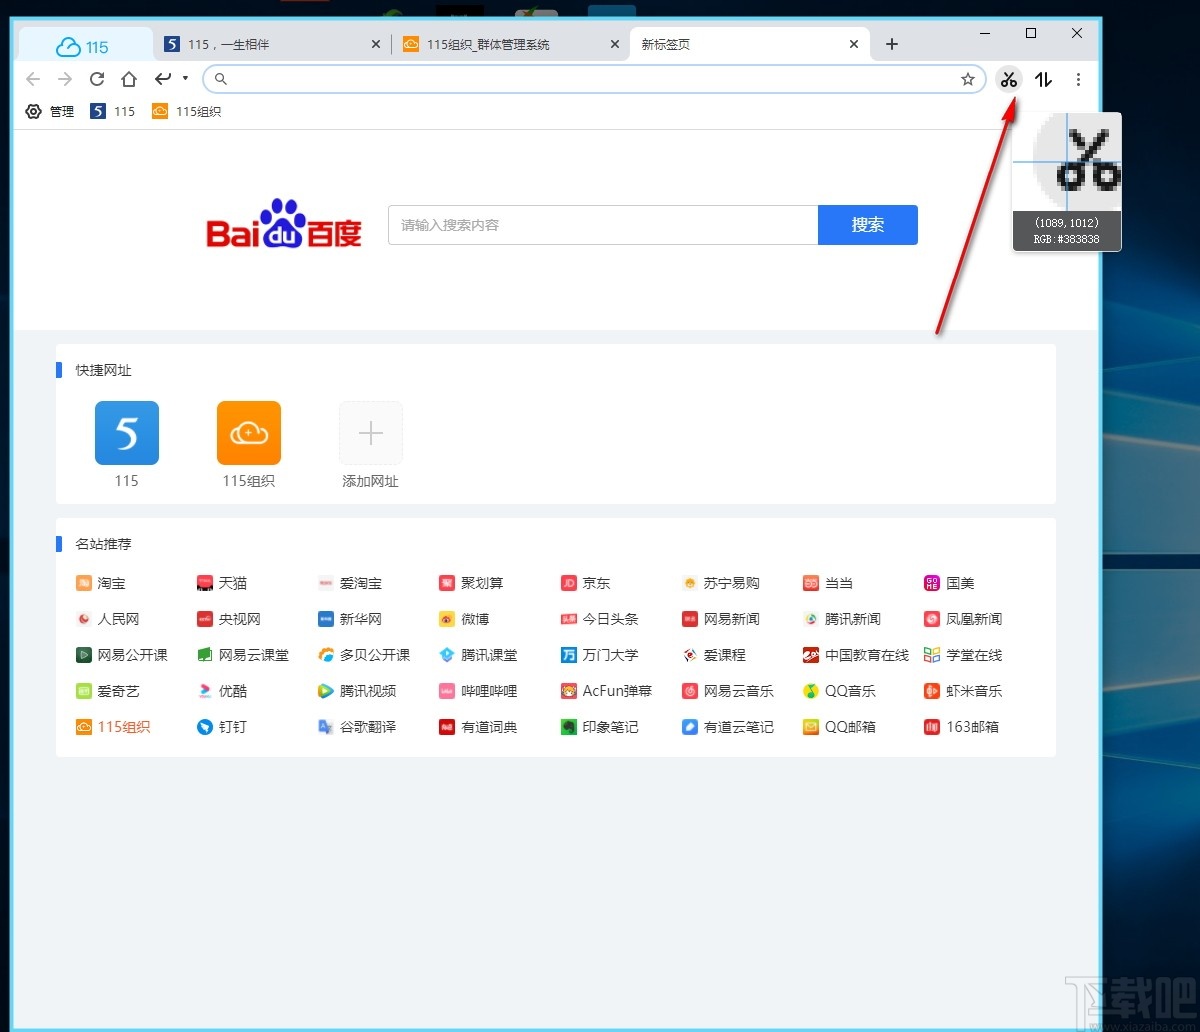
Task: Open 当当 site link
Action: tap(828, 583)
